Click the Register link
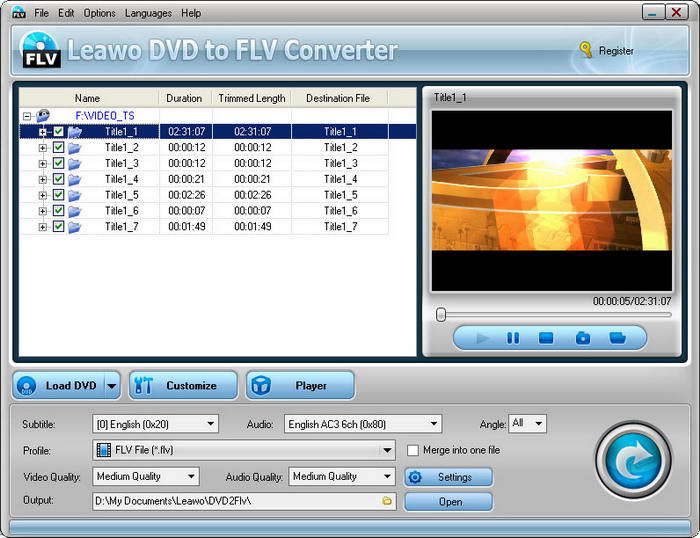 (616, 51)
